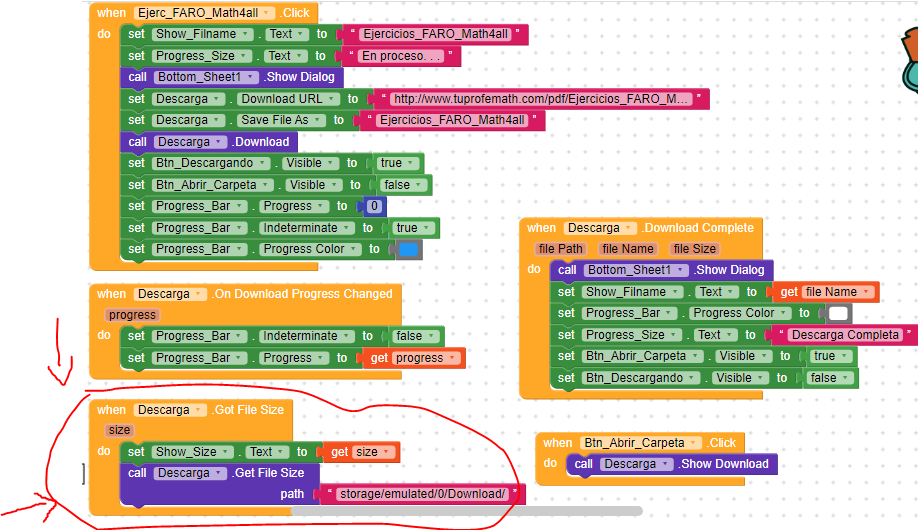
Task: Edit the storage/emulated/0/Download/ path string
Action: click(422, 494)
